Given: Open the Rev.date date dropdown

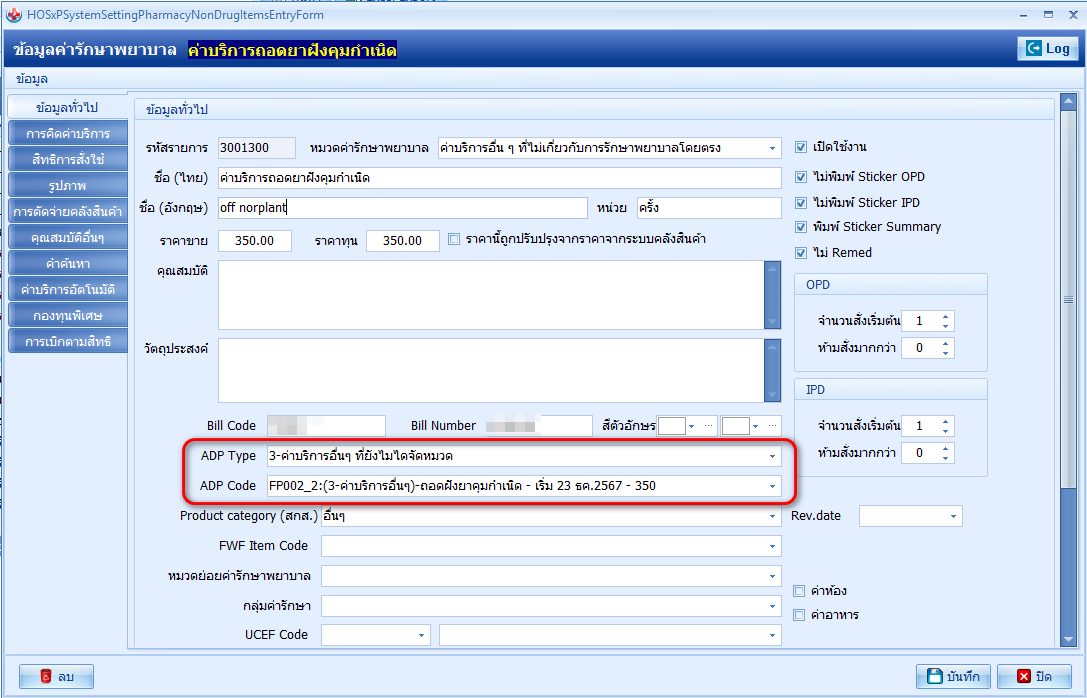Looking at the screenshot, I should pos(953,516).
